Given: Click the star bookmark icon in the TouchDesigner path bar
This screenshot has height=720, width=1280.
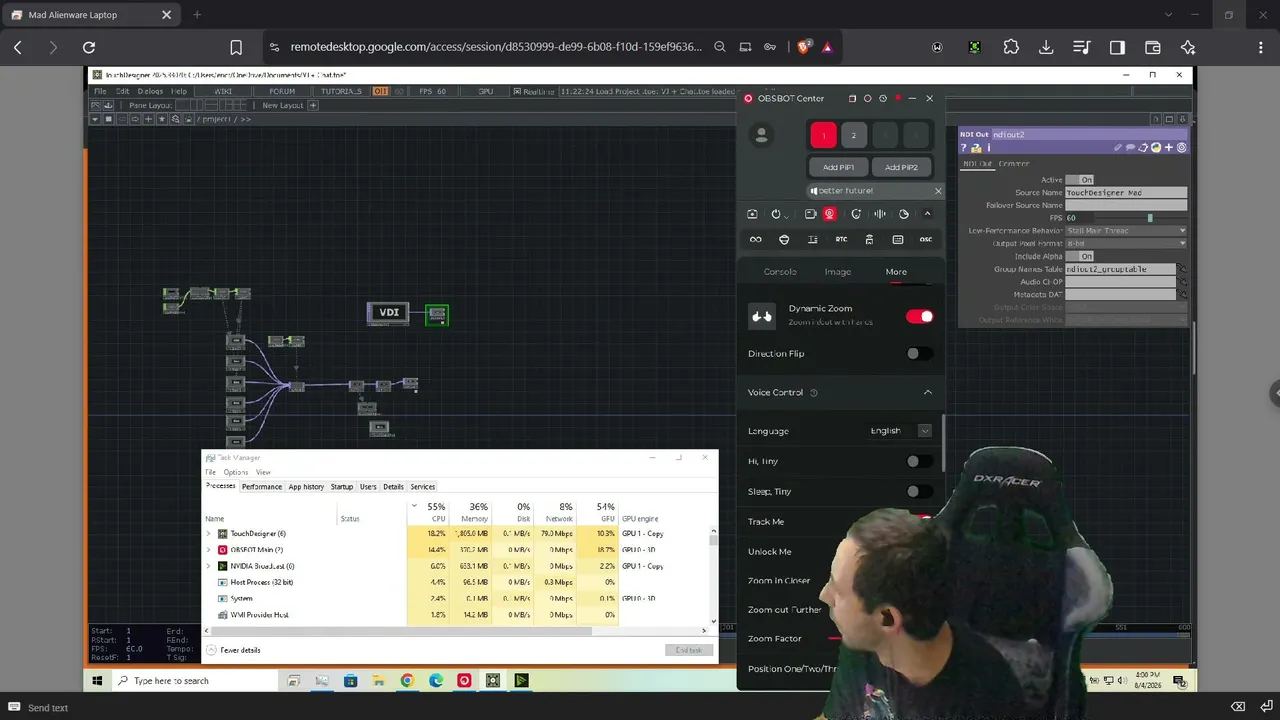Looking at the screenshot, I should coord(162,119).
